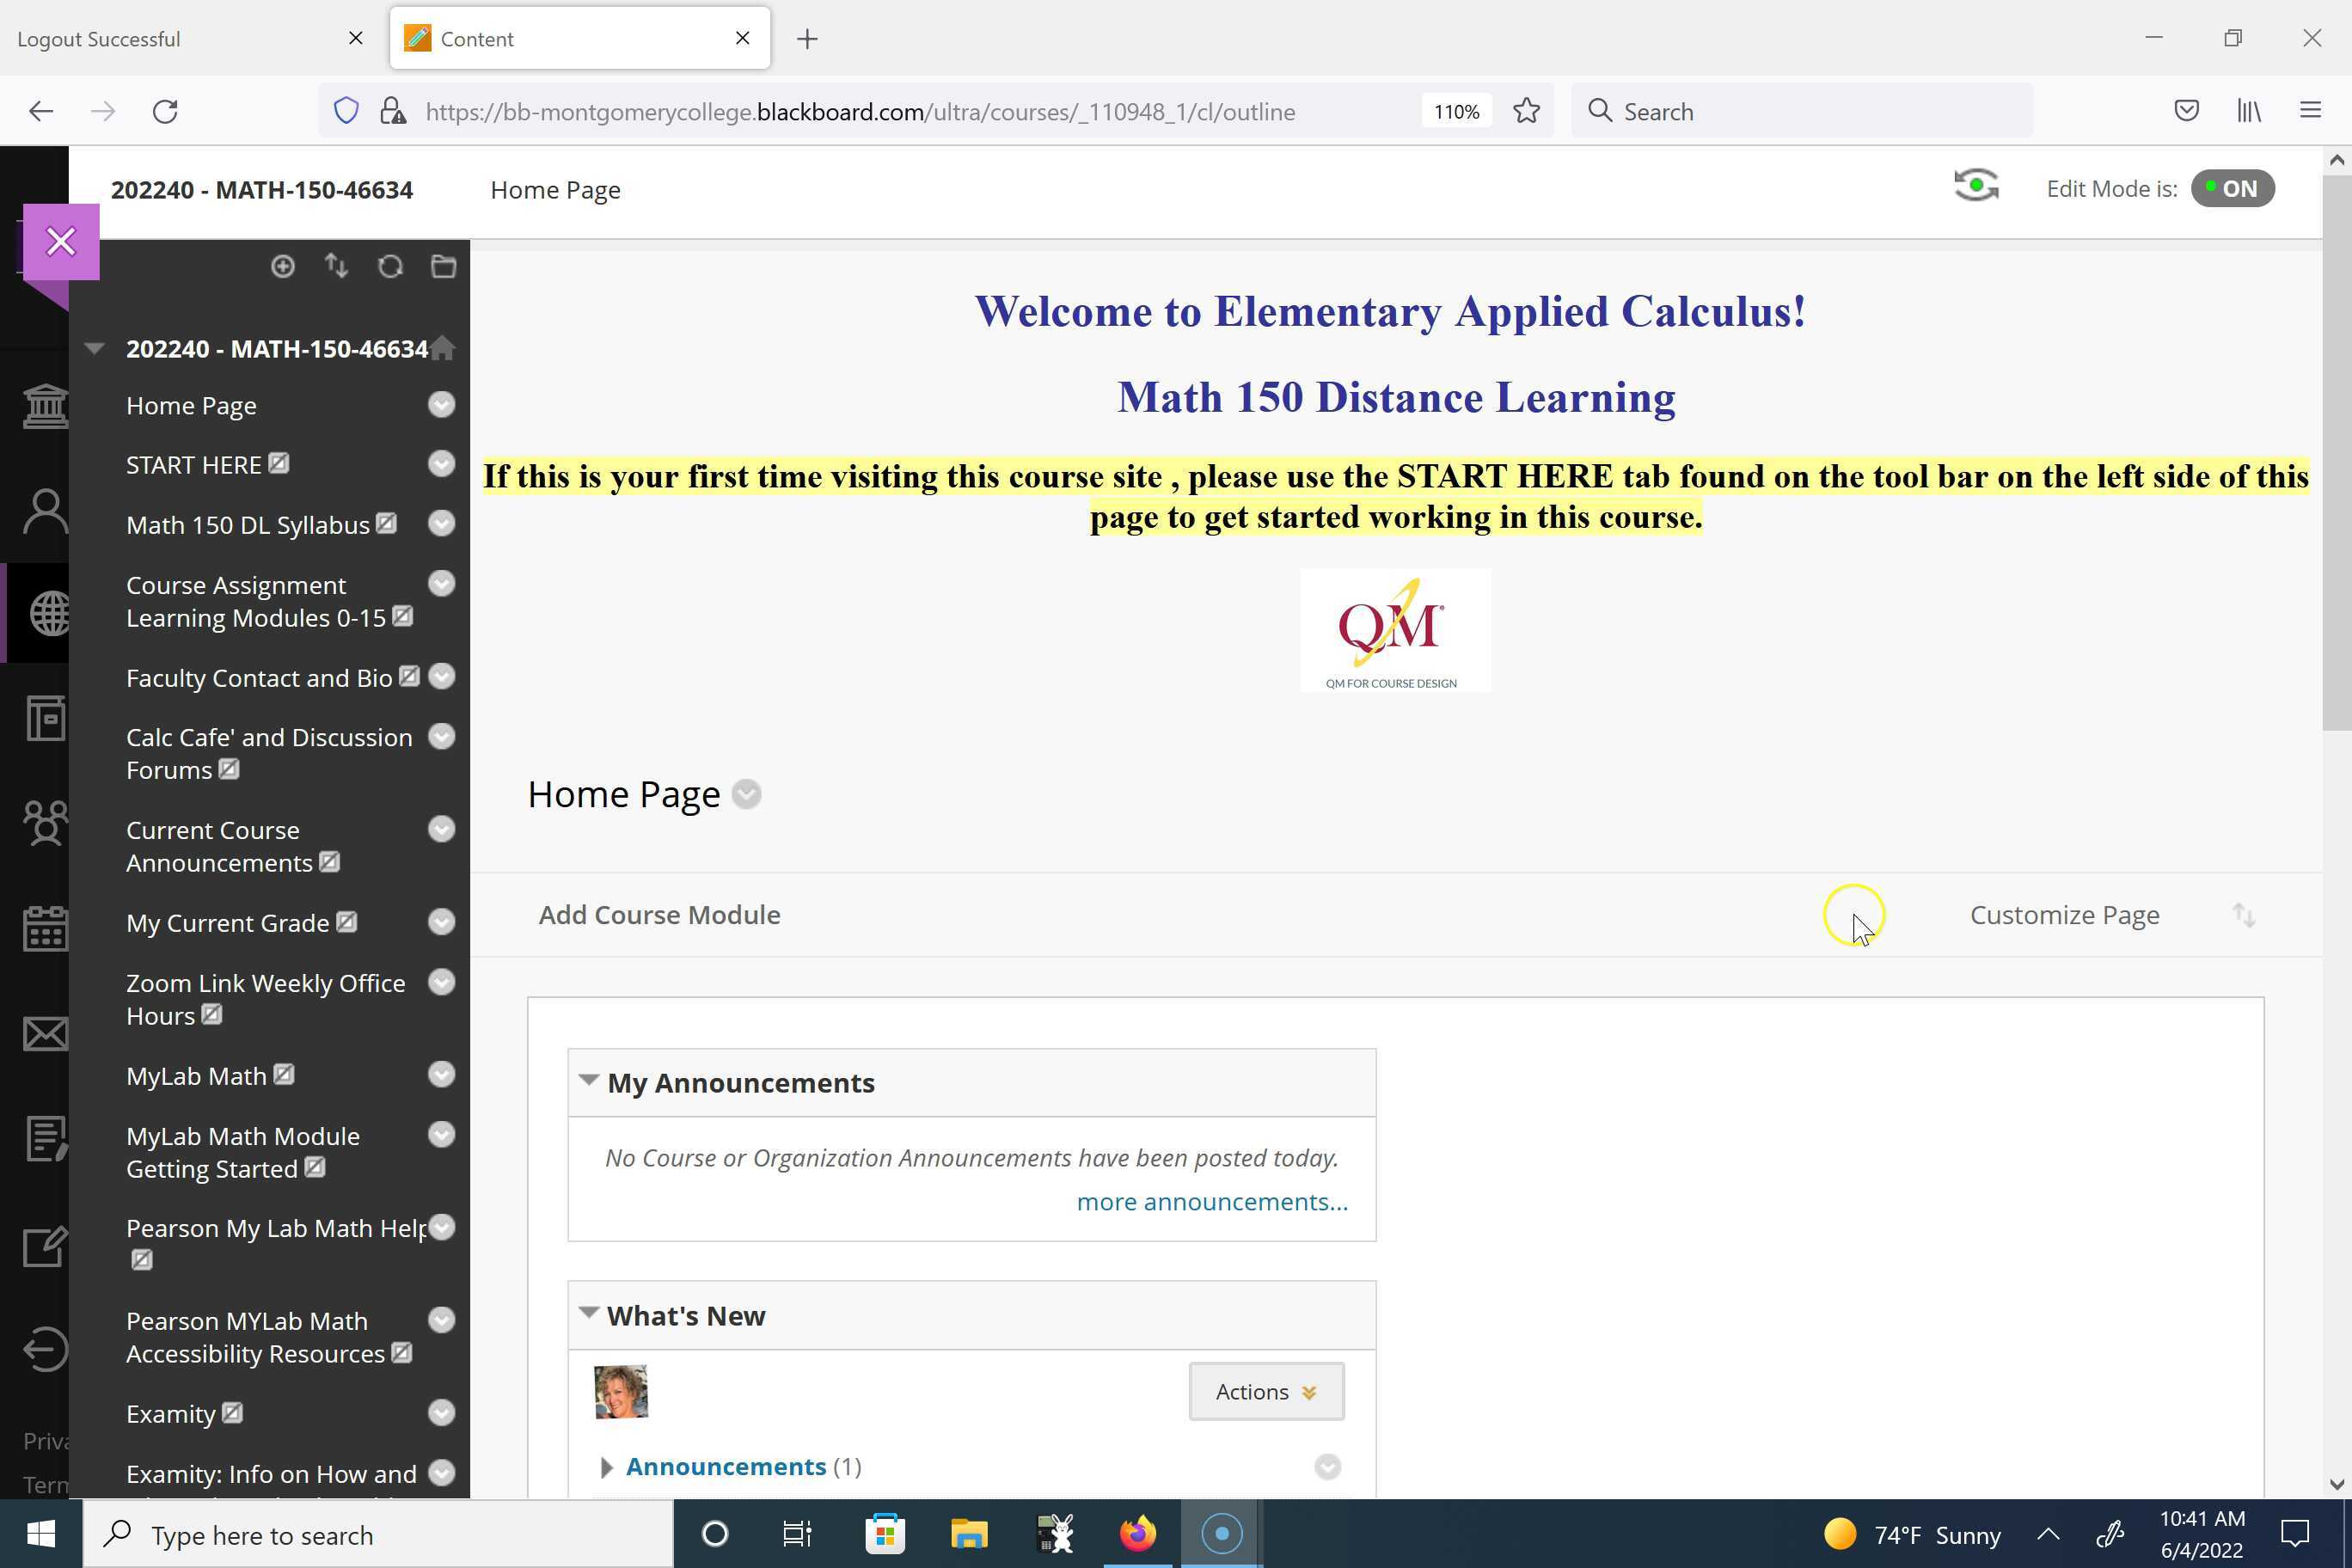Open Firefox from the taskbar
The image size is (2352, 1568).
tap(1137, 1533)
